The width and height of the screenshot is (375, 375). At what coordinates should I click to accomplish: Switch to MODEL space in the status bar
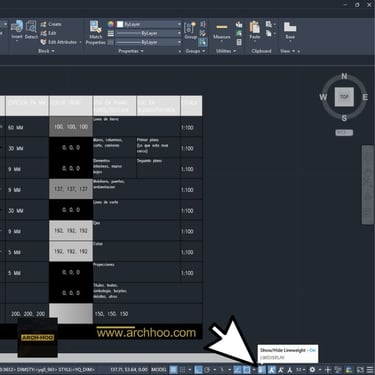click(159, 369)
